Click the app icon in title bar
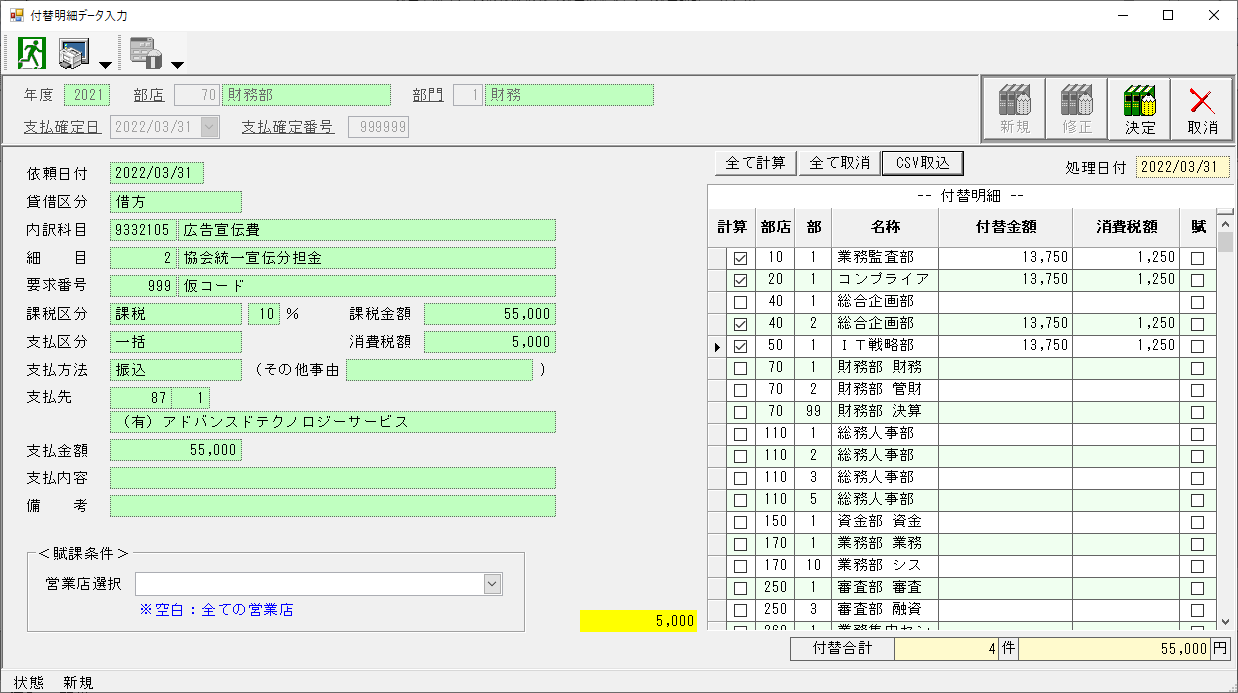Viewport: 1238px width, 693px height. click(x=16, y=15)
